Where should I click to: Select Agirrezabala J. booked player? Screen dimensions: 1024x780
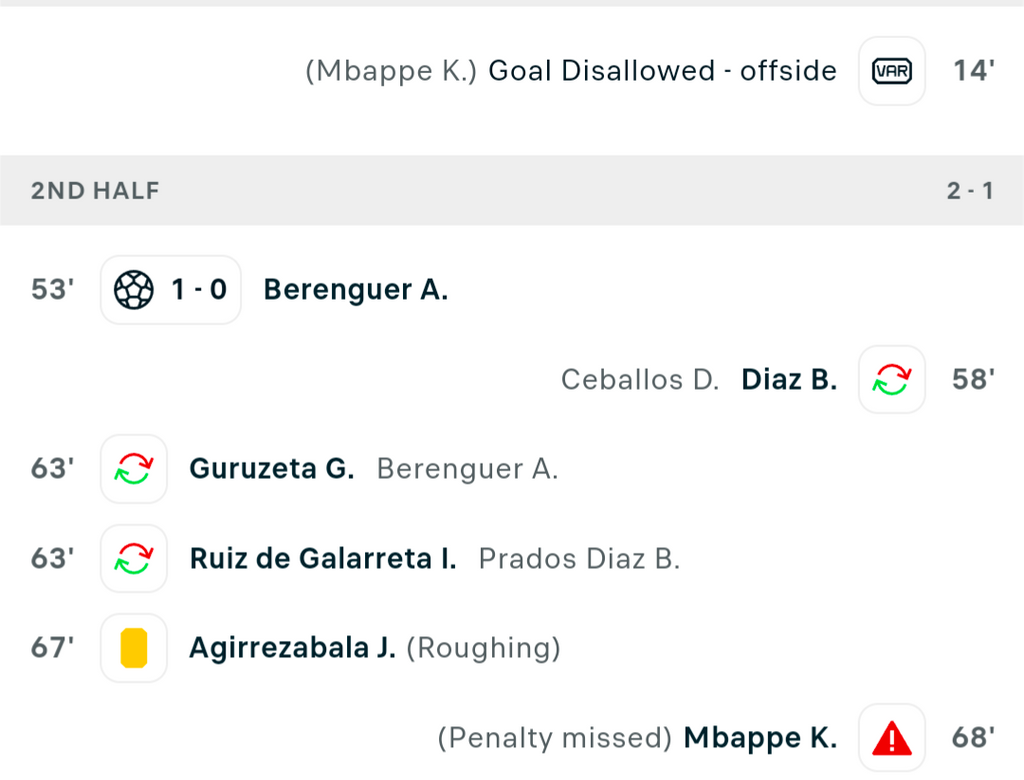pos(293,648)
